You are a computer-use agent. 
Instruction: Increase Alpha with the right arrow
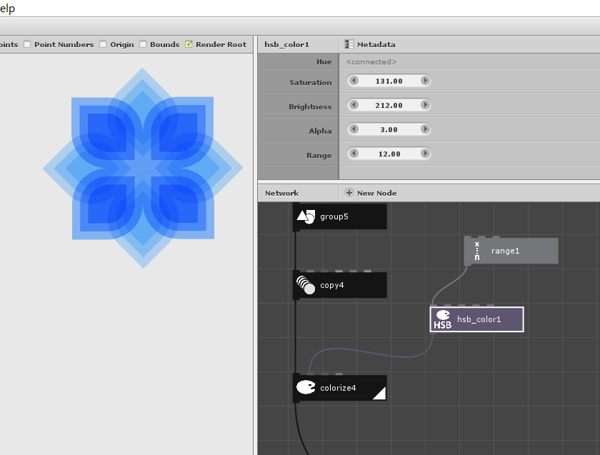[425, 129]
